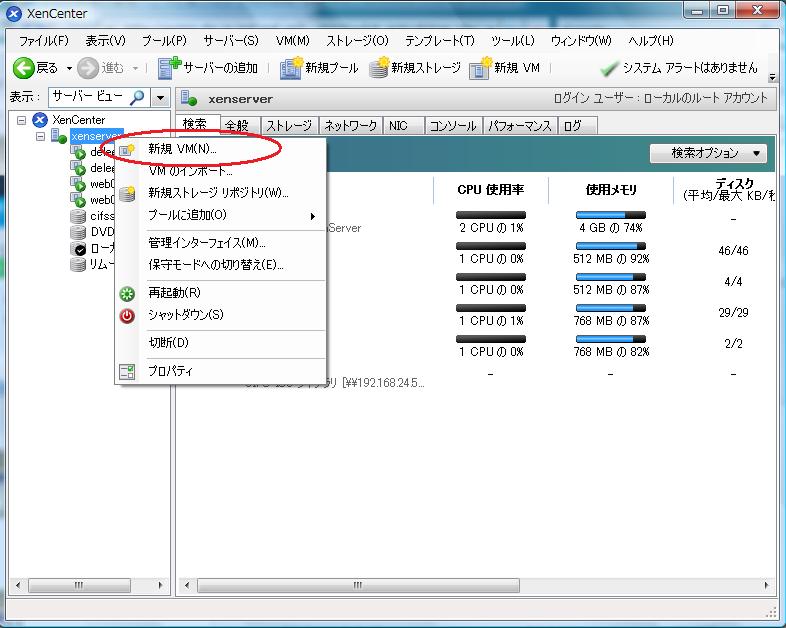This screenshot has height=628, width=786.
Task: Click the XenCenter root node icon
Action: click(x=40, y=120)
